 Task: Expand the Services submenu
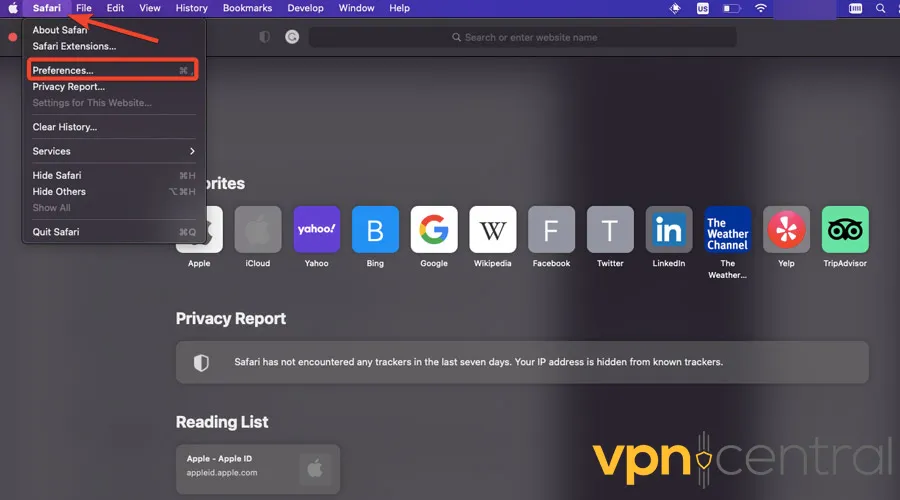click(x=112, y=151)
